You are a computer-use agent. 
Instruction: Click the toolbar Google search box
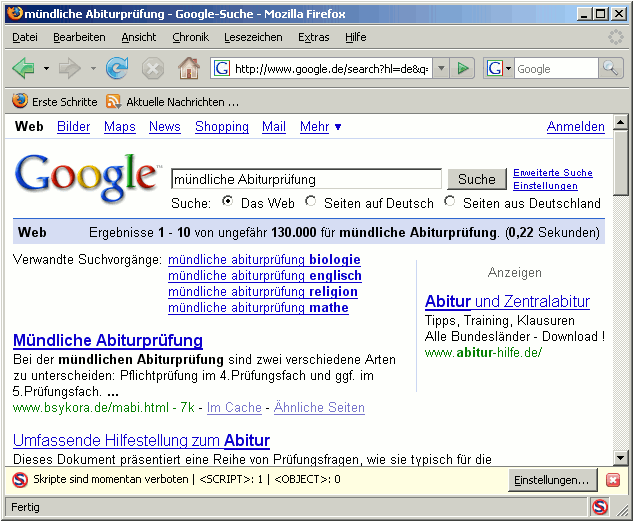[556, 69]
